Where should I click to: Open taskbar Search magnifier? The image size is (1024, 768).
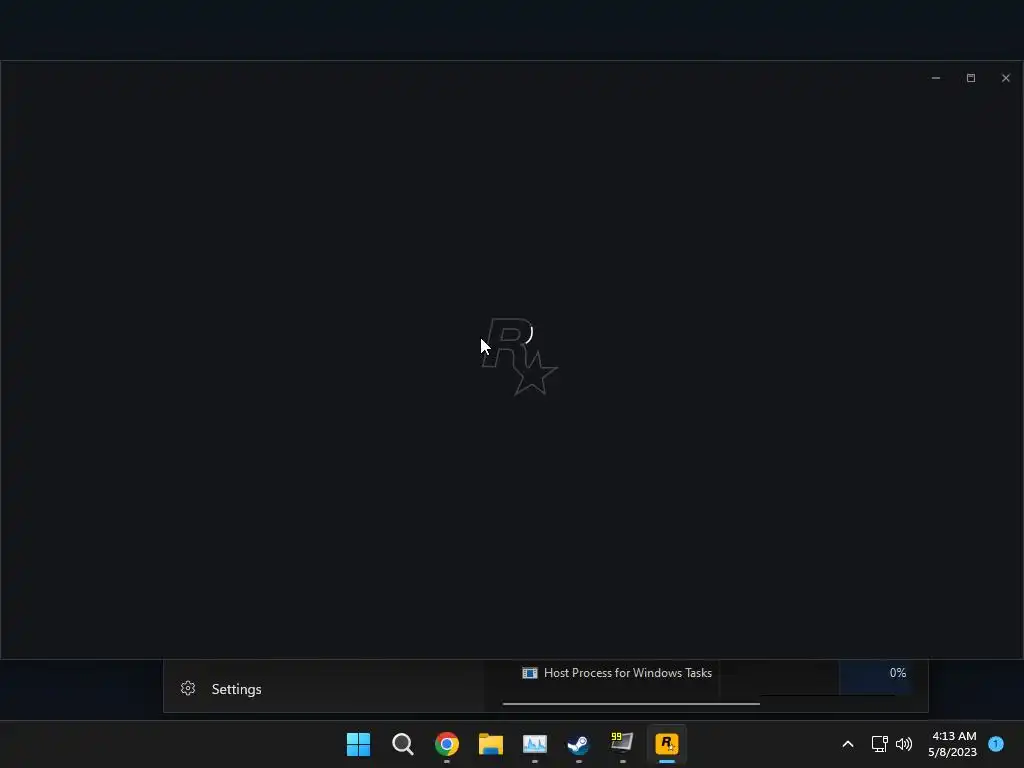click(x=402, y=744)
